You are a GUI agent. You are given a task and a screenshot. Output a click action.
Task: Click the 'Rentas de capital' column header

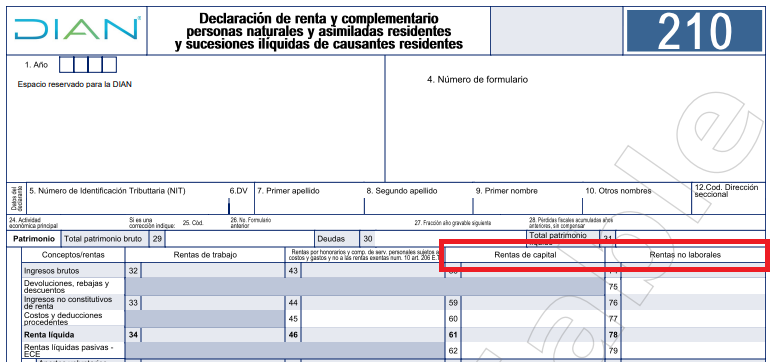526,254
